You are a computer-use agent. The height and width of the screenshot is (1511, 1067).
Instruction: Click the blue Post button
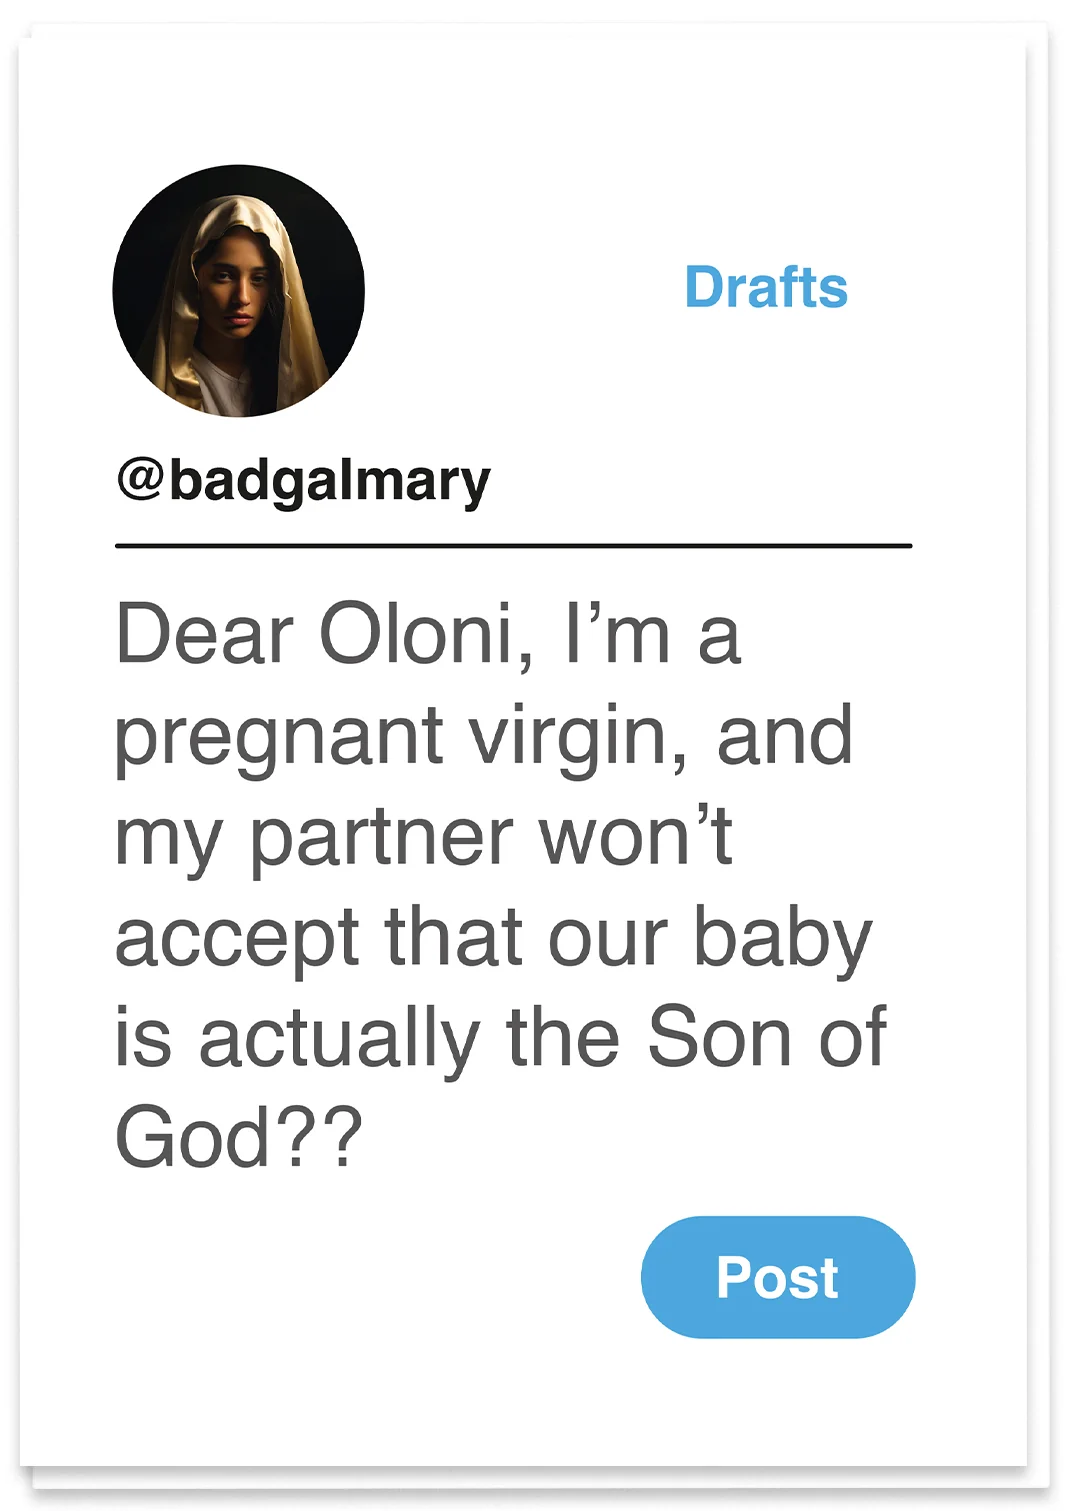pyautogui.click(x=778, y=1277)
